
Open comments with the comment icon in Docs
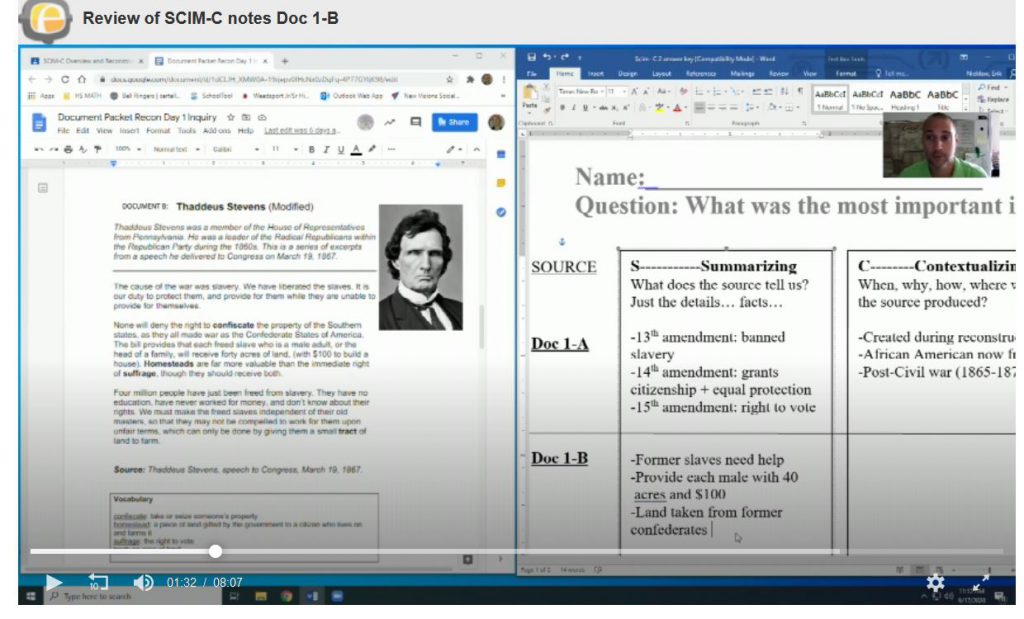click(414, 121)
